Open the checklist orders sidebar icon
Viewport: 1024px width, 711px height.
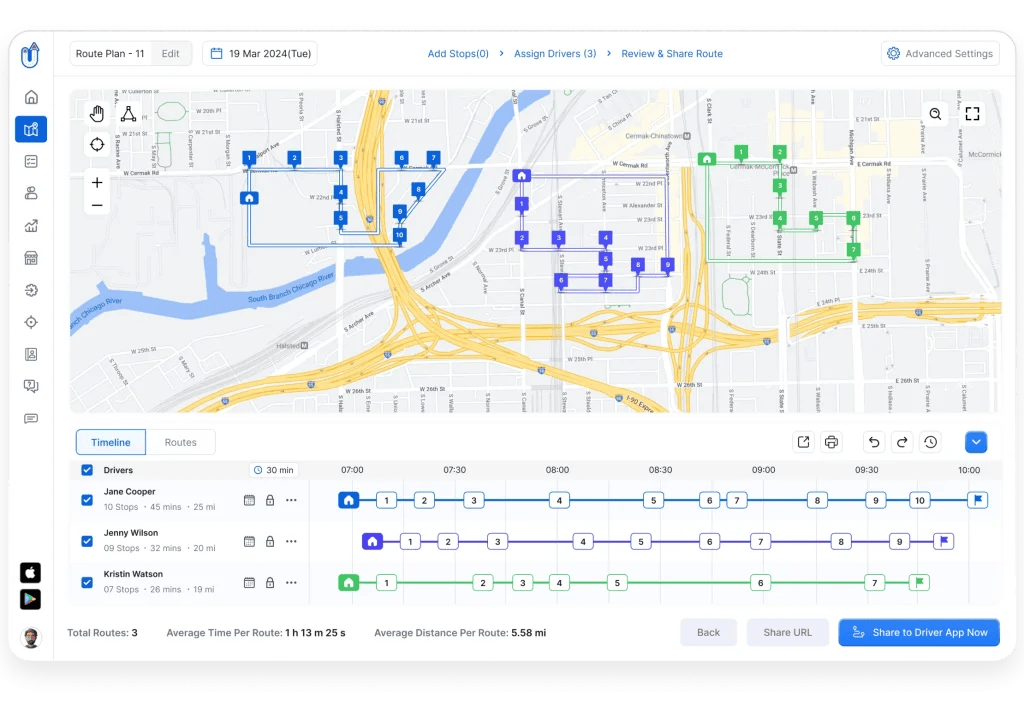(x=31, y=161)
